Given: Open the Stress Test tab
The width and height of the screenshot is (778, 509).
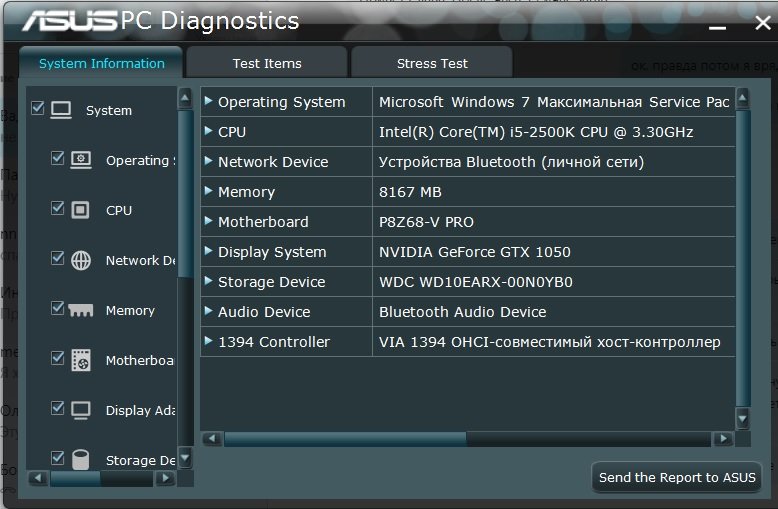Looking at the screenshot, I should coord(432,63).
